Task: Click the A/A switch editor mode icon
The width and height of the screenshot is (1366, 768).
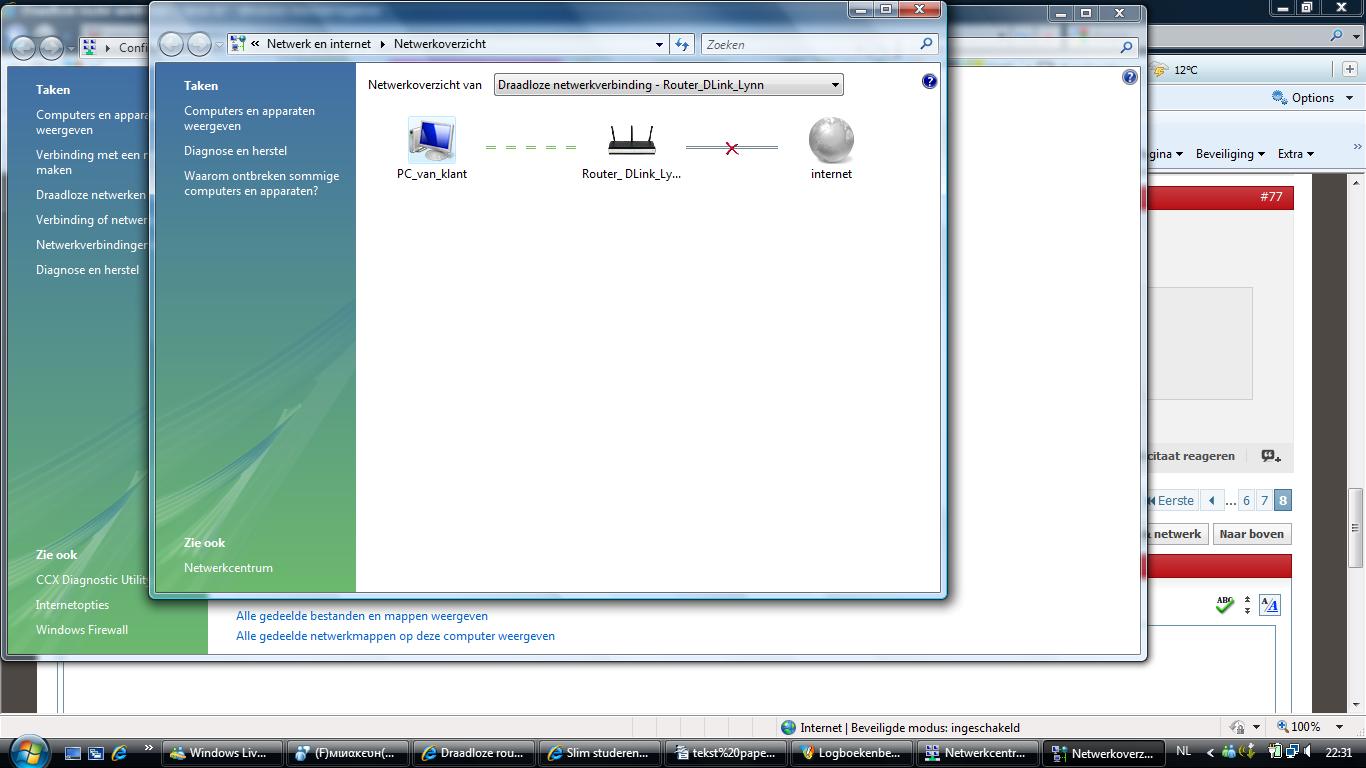Action: [1269, 604]
